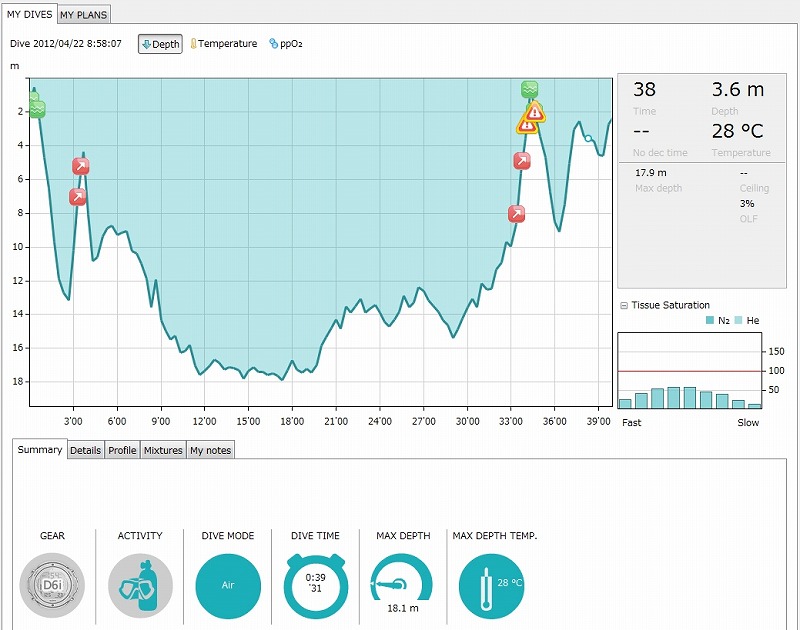Switch to the MY PLANS tab
Viewport: 800px width, 630px height.
coord(84,15)
